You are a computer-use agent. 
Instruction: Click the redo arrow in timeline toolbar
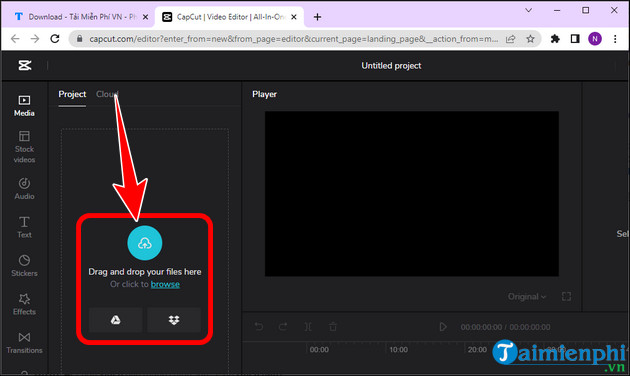pyautogui.click(x=283, y=327)
